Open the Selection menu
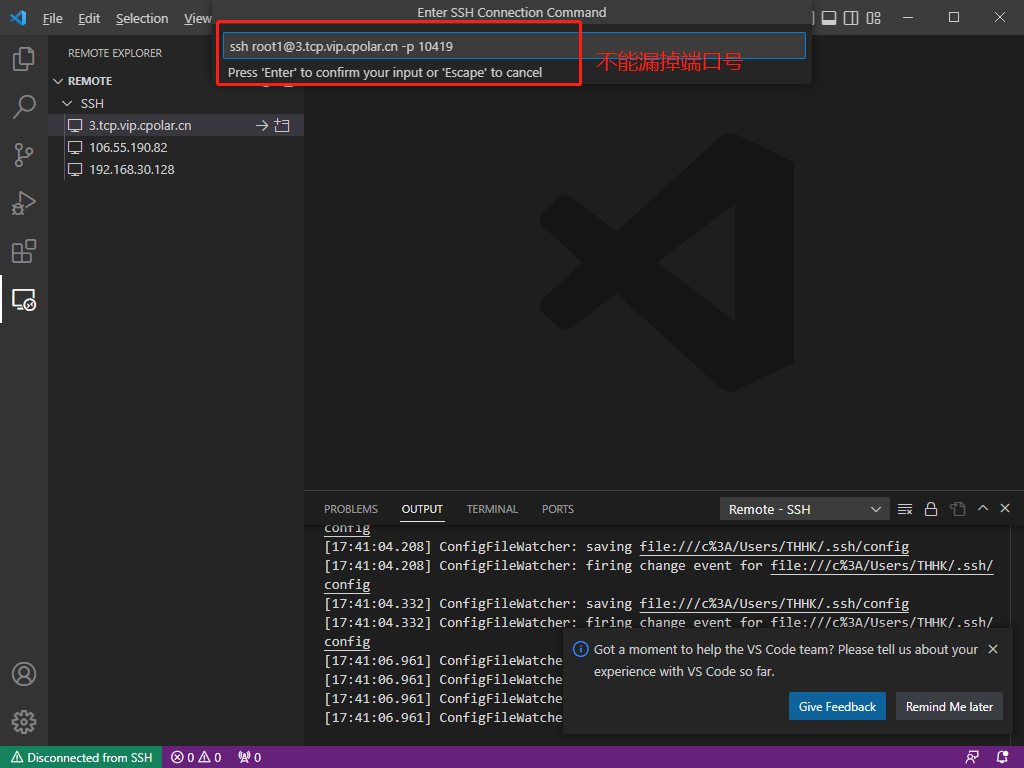 142,18
